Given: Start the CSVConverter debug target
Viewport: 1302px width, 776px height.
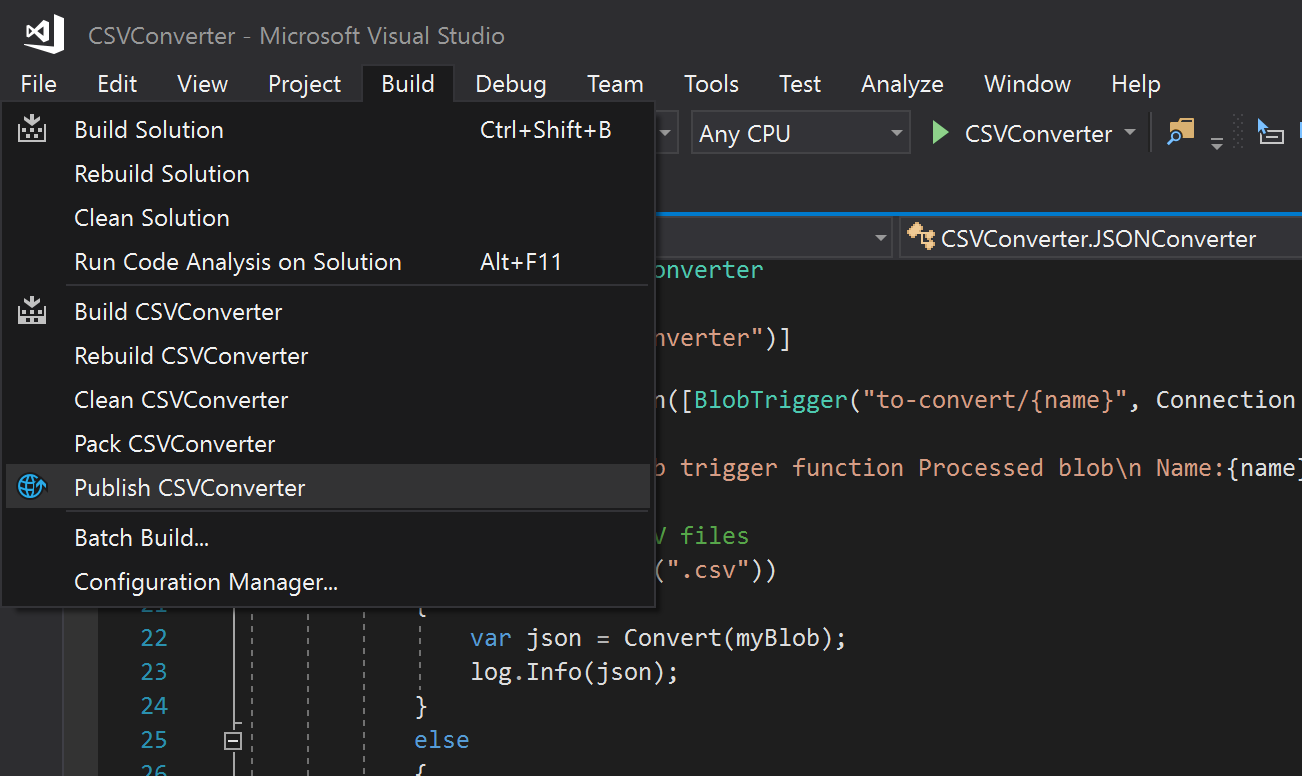Looking at the screenshot, I should tap(1038, 134).
